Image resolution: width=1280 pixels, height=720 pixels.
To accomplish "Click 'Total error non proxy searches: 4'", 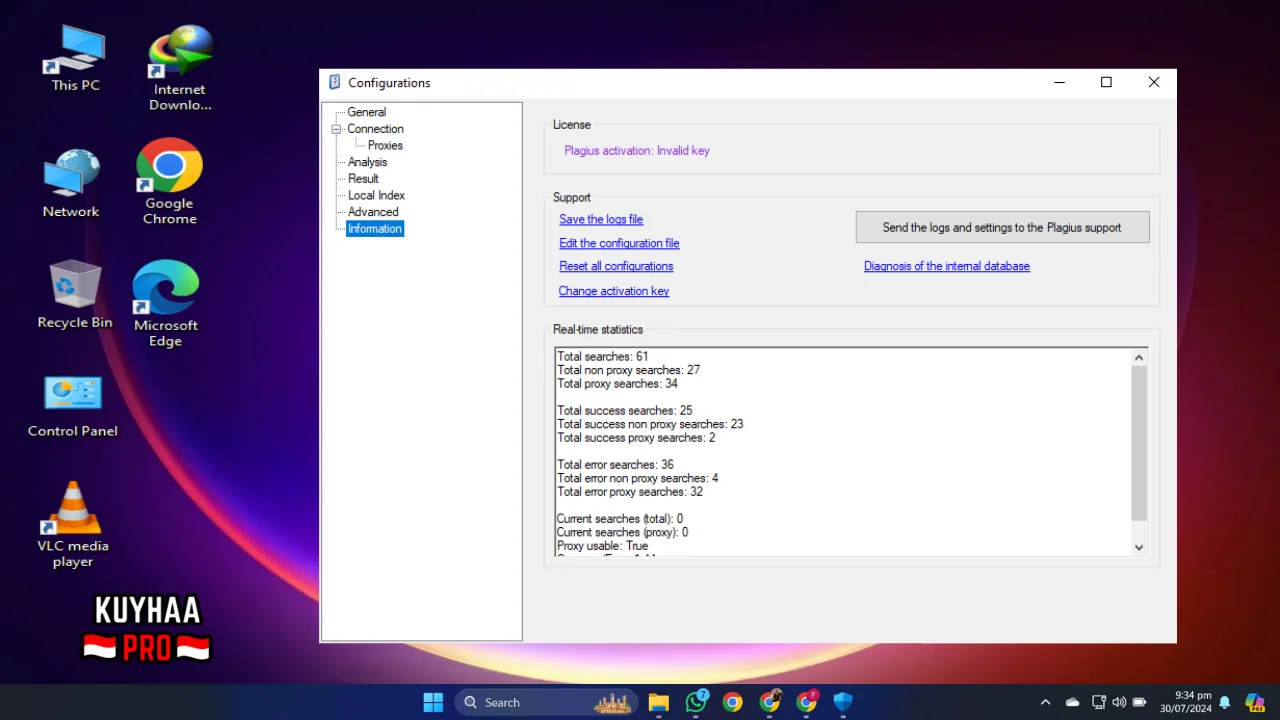I will click(637, 478).
